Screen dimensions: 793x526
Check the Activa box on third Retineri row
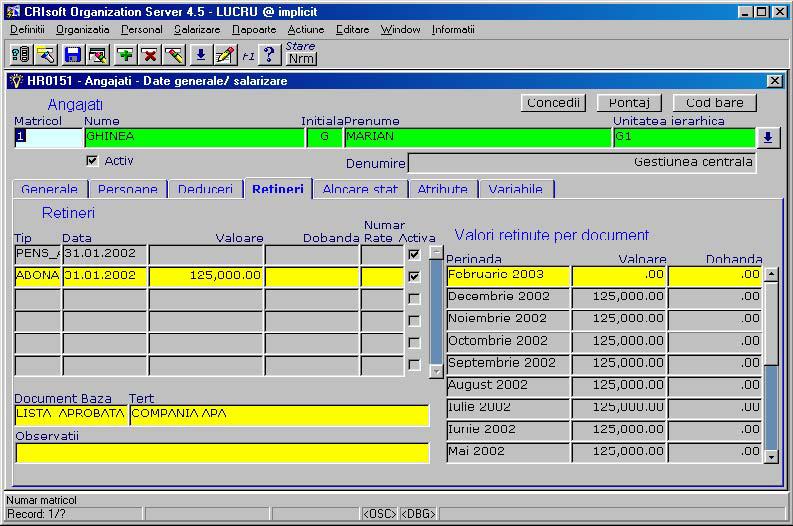[414, 298]
